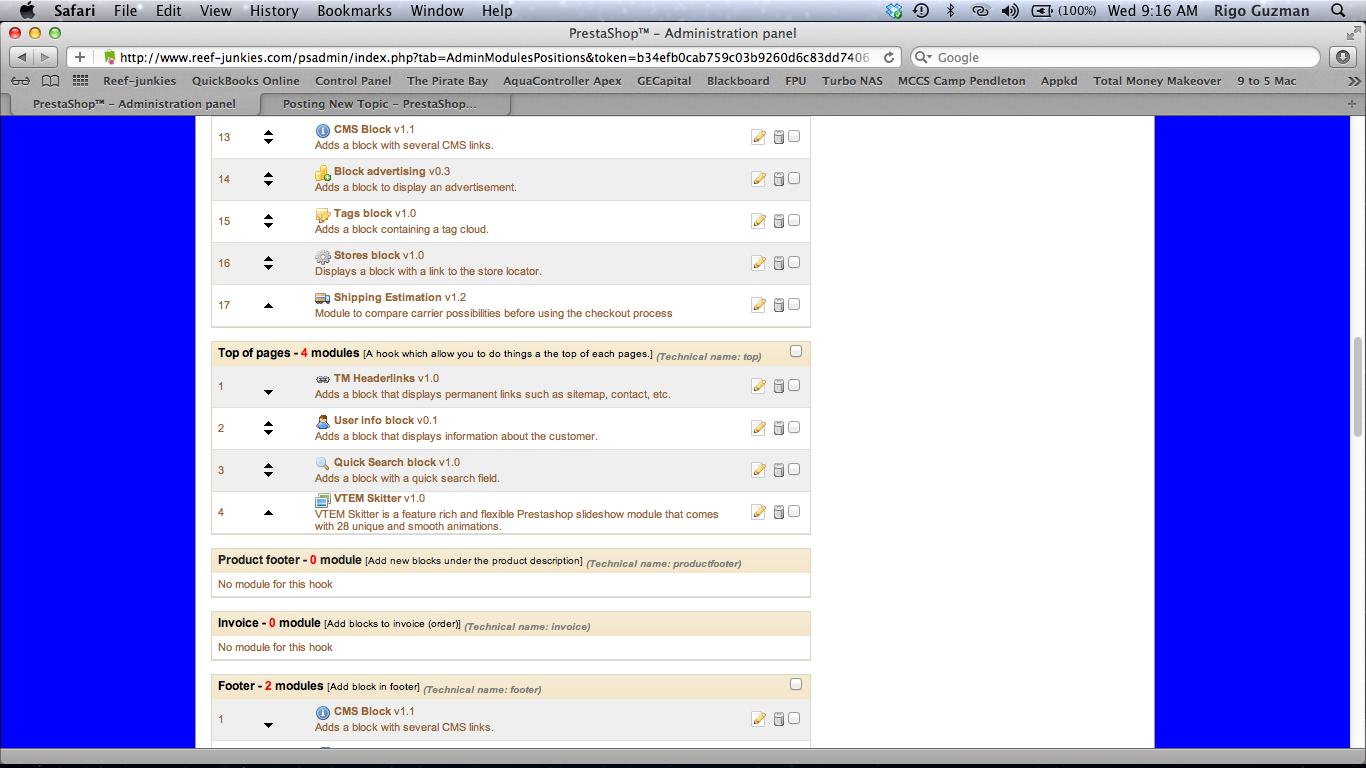Viewport: 1366px width, 768px height.
Task: Select PrestaShop Administration panel tab
Action: click(134, 104)
